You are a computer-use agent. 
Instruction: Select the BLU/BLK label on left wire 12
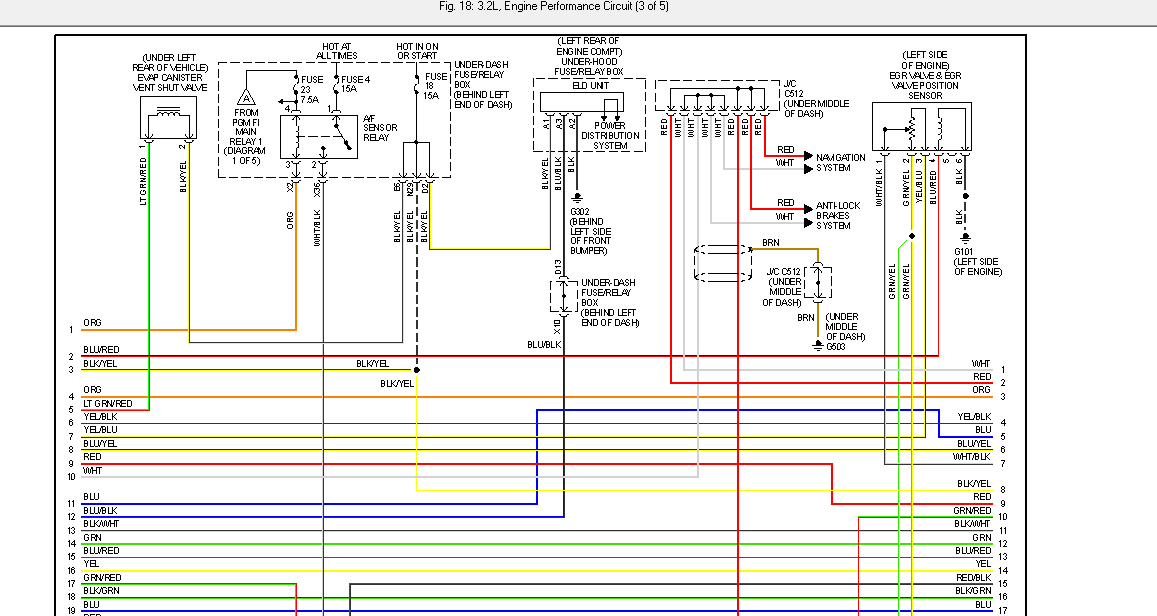point(100,511)
